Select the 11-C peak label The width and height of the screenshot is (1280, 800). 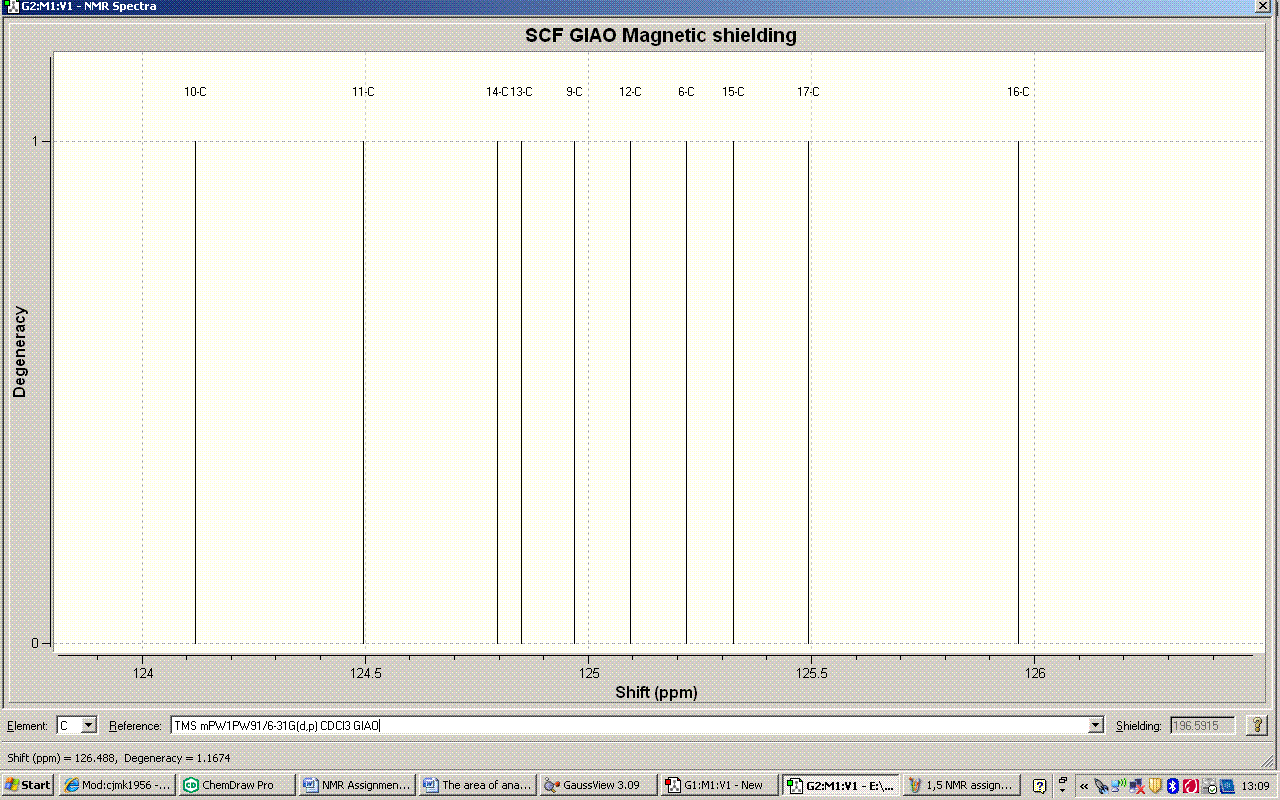363,92
